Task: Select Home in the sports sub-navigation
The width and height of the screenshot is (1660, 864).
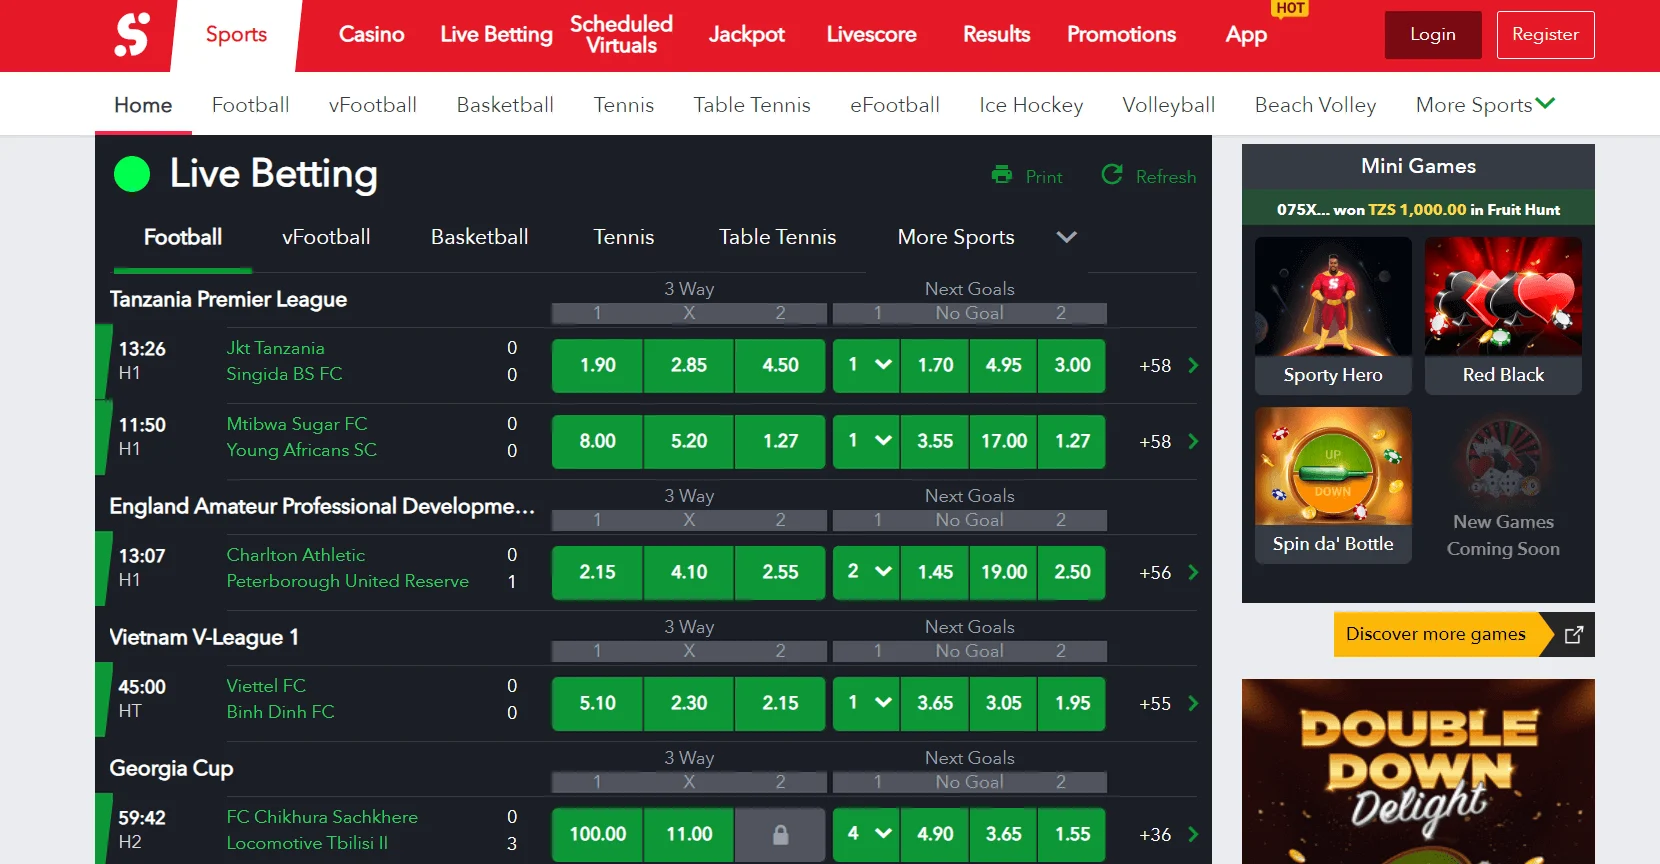Action: 143,105
